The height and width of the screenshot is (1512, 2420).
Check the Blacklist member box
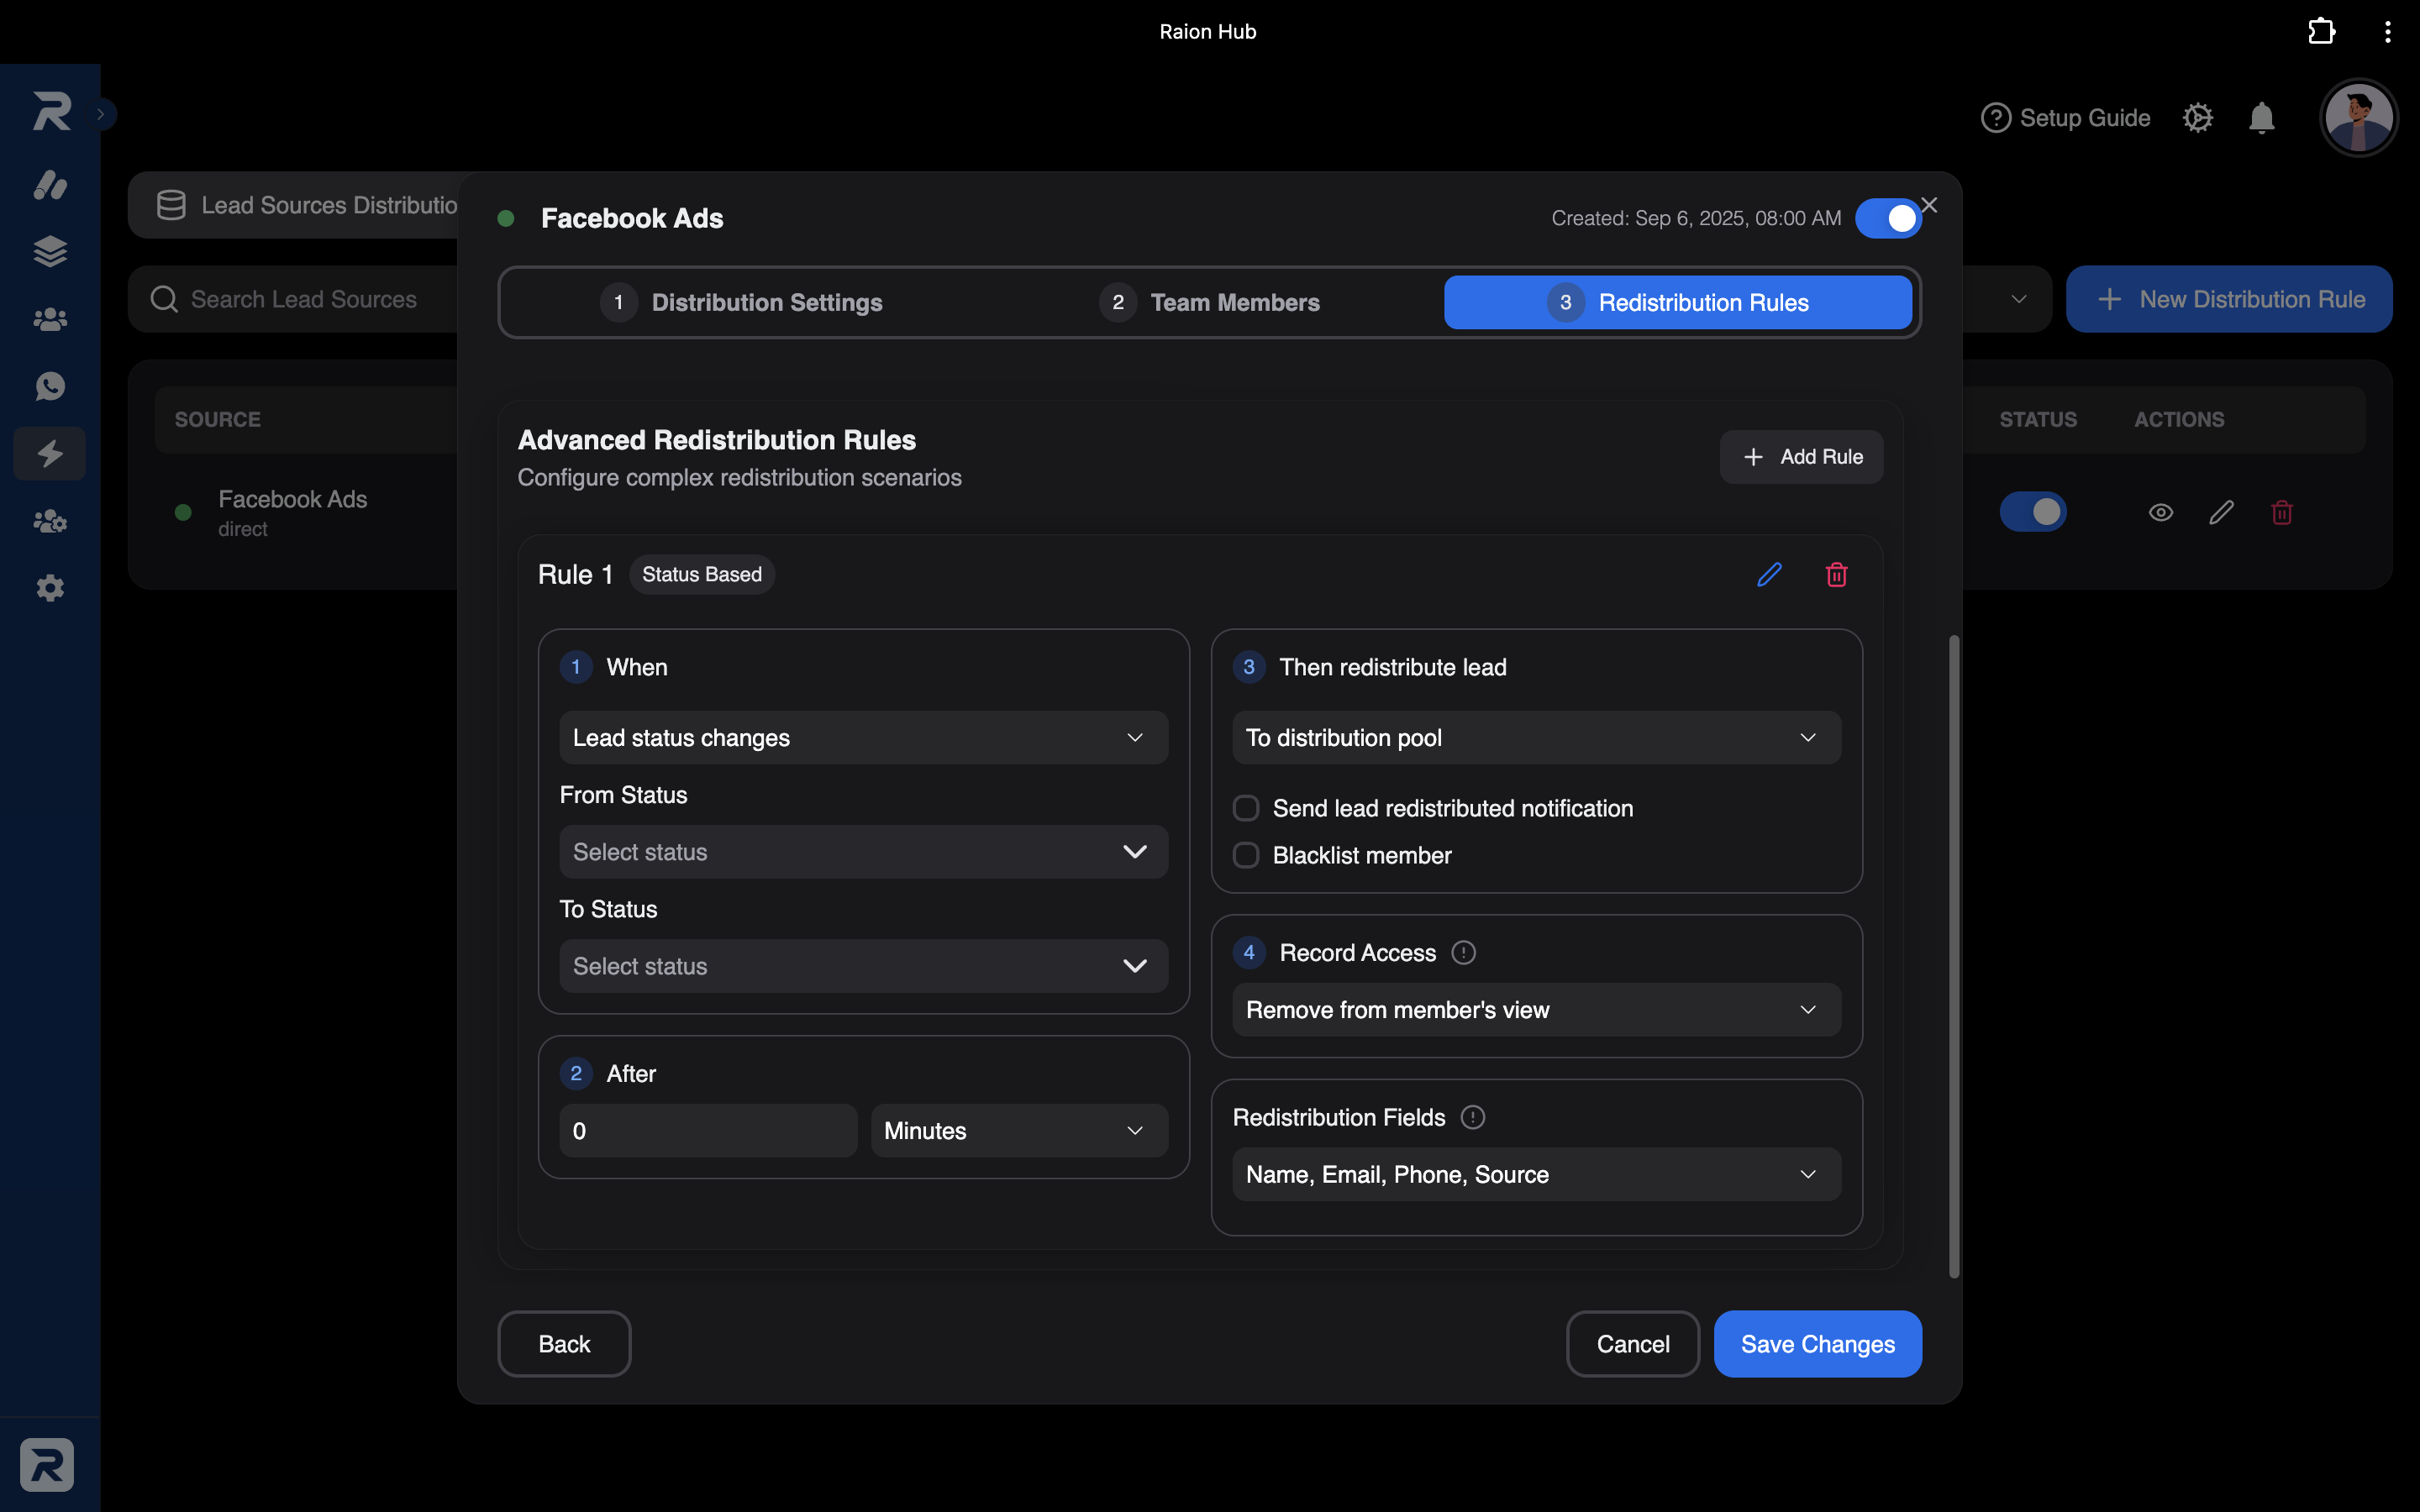(x=1246, y=855)
